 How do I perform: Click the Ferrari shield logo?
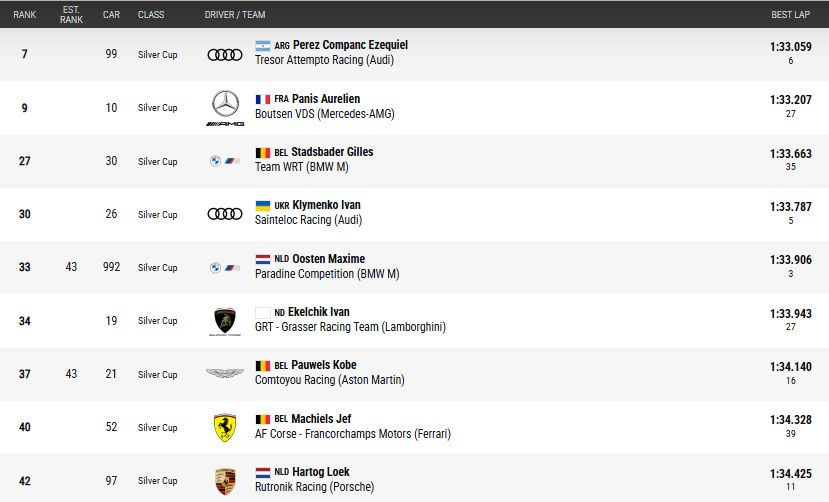point(224,428)
